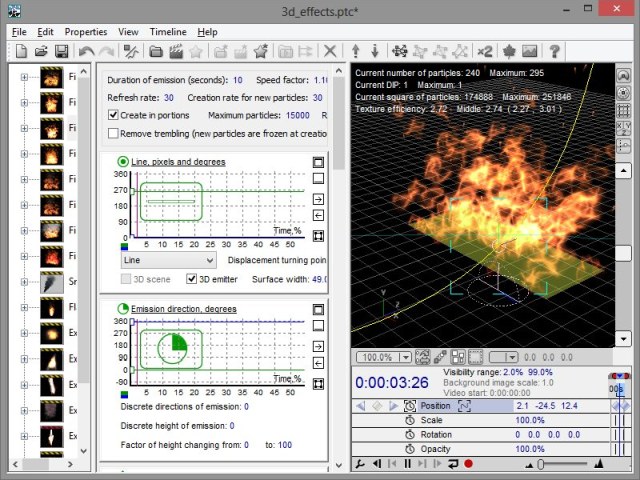Uncheck the 3D emitter checkbox
Screen dimensions: 640x480
(x=190, y=279)
